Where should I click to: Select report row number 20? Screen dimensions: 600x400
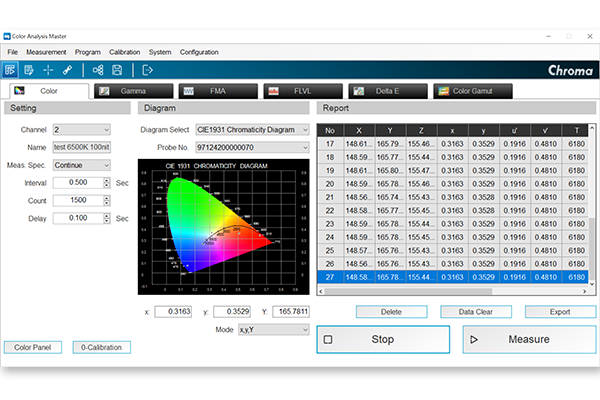tap(453, 184)
